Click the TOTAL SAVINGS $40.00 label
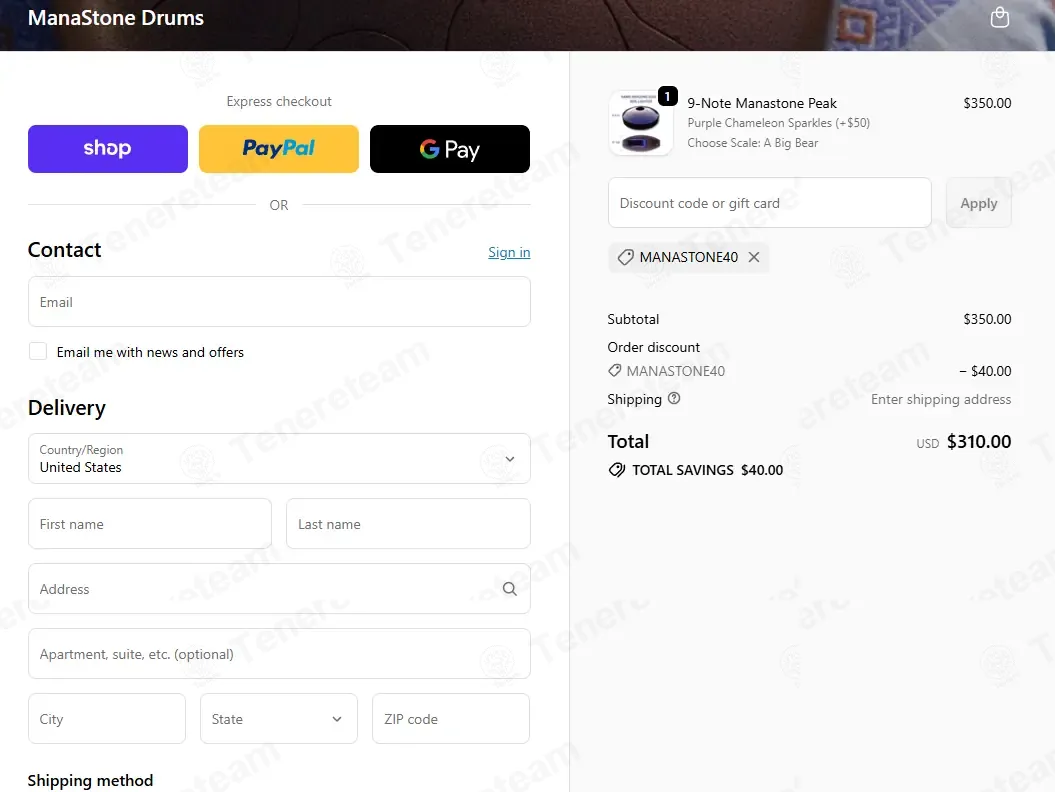Screen dimensions: 1055x792 point(707,470)
